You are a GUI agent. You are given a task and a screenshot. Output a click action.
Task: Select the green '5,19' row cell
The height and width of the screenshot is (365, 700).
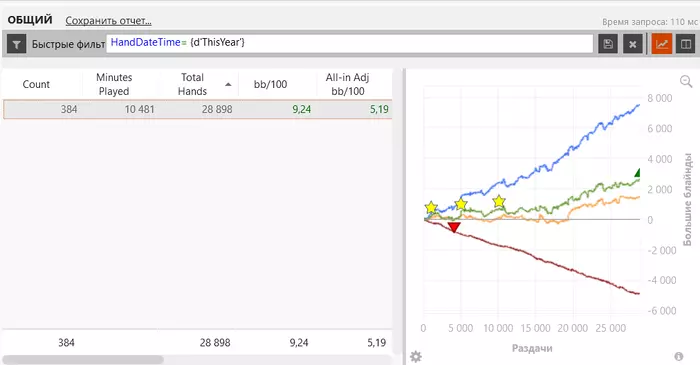[x=379, y=109]
